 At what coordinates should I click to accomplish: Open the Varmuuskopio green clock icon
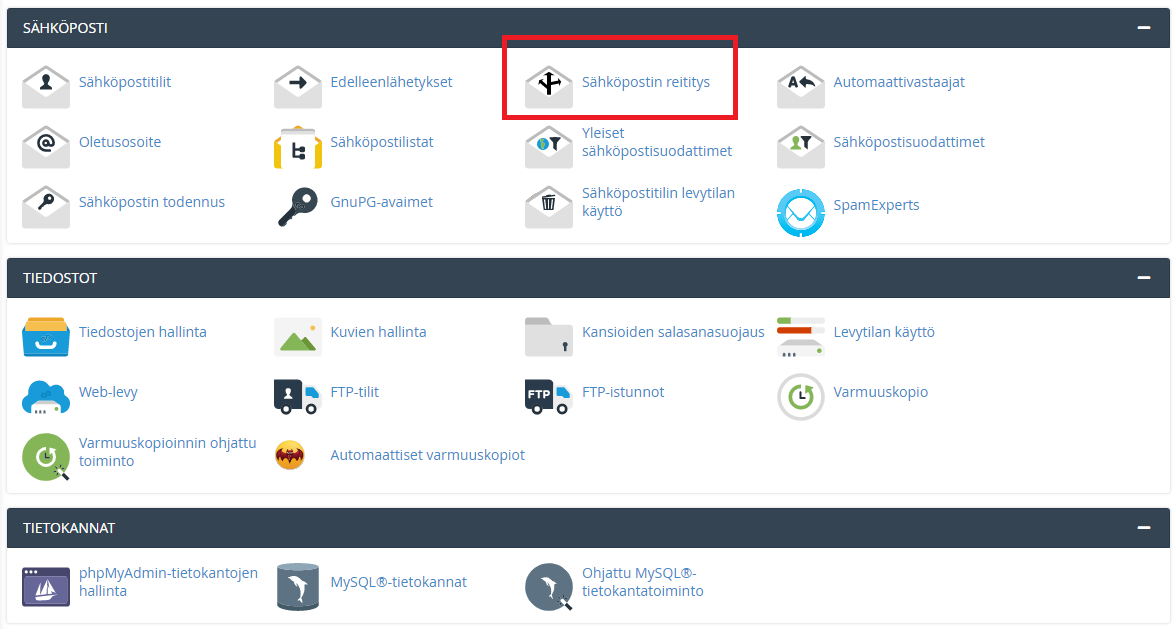801,397
